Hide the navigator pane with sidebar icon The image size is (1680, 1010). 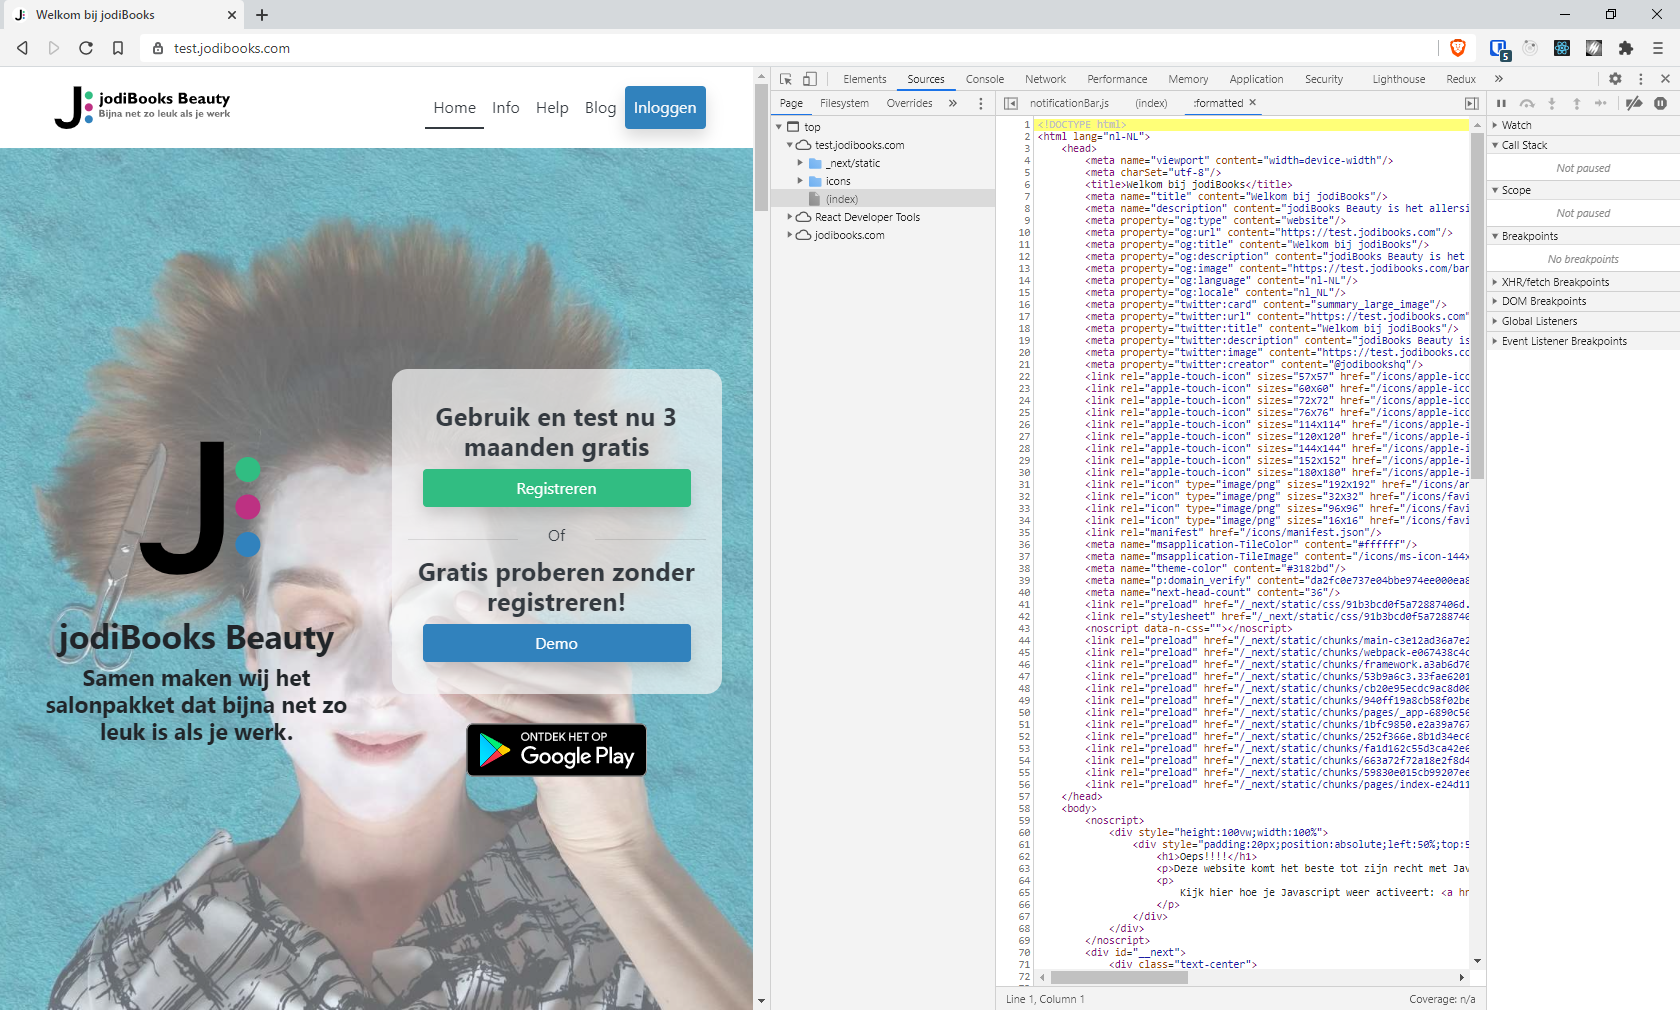point(1011,103)
